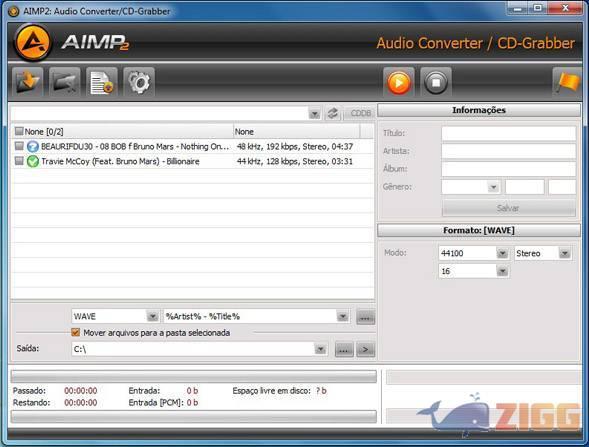
Task: Click the AIMP round orange logo
Action: [33, 42]
